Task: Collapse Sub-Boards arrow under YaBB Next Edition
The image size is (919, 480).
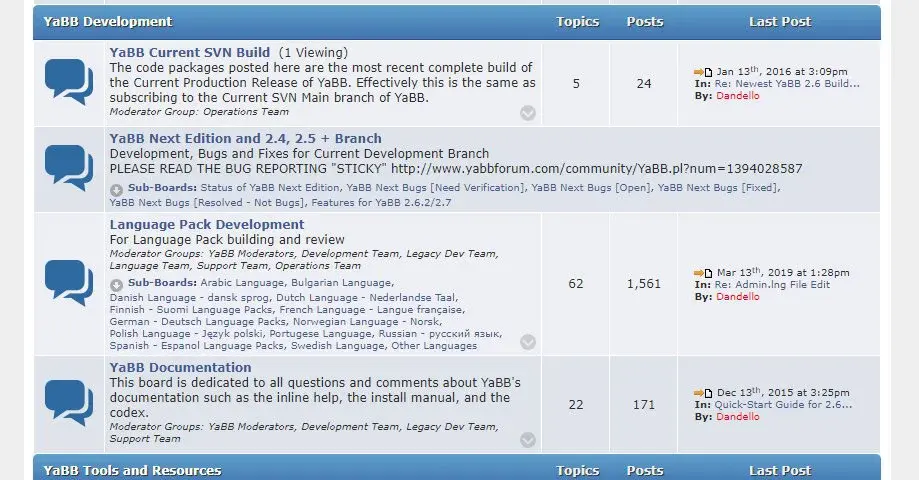Action: [x=116, y=190]
